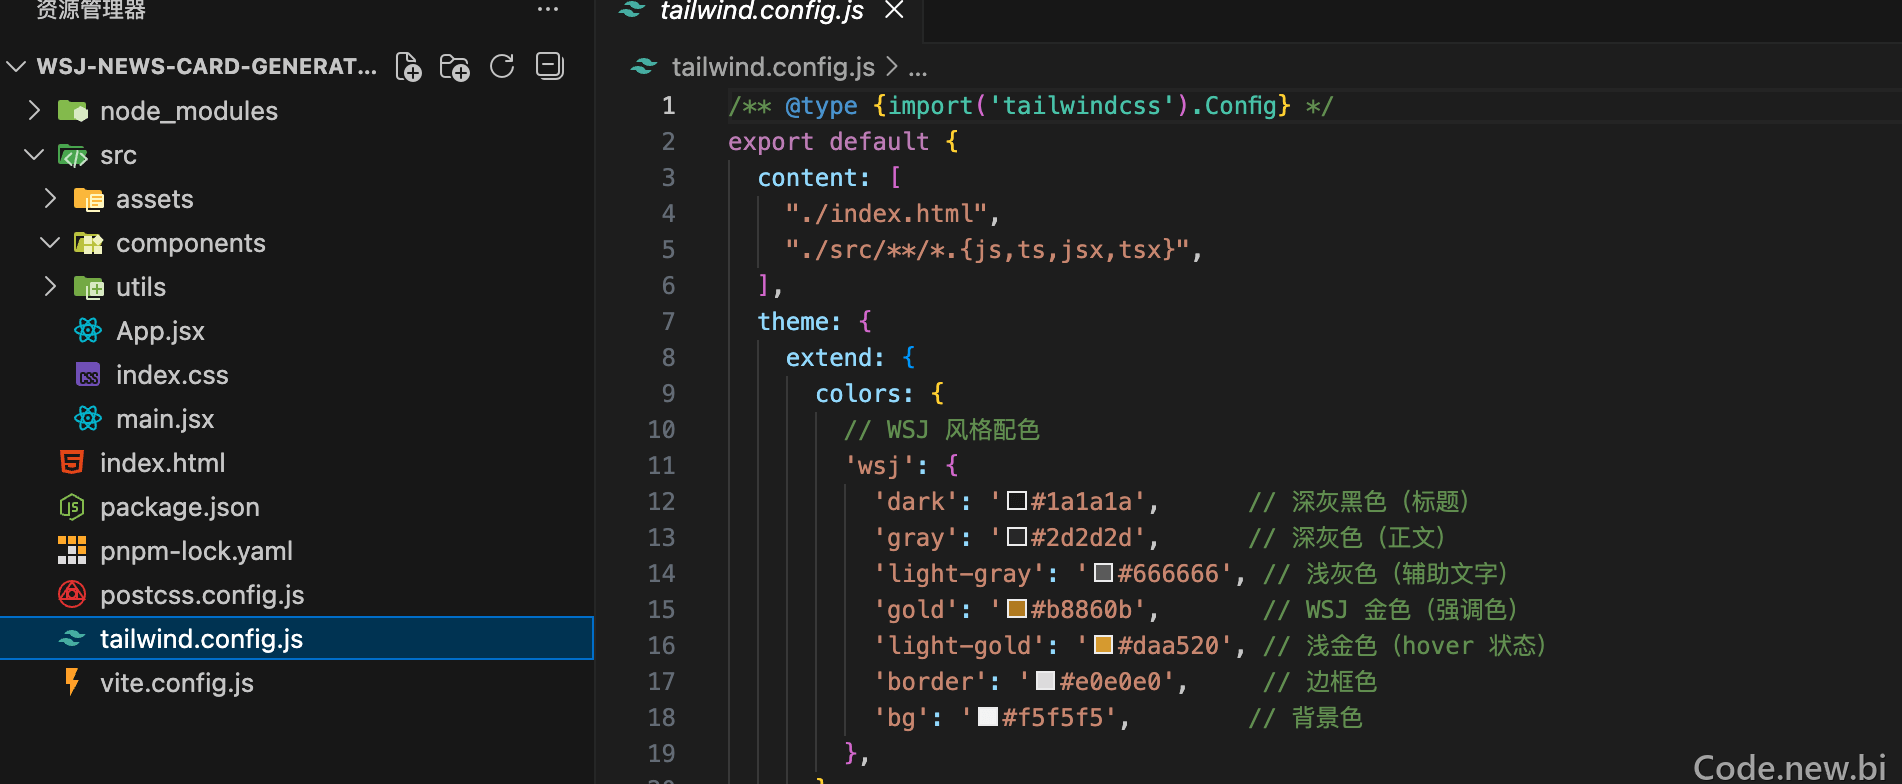Image resolution: width=1902 pixels, height=784 pixels.
Task: Open main.jsx file
Action: point(165,419)
